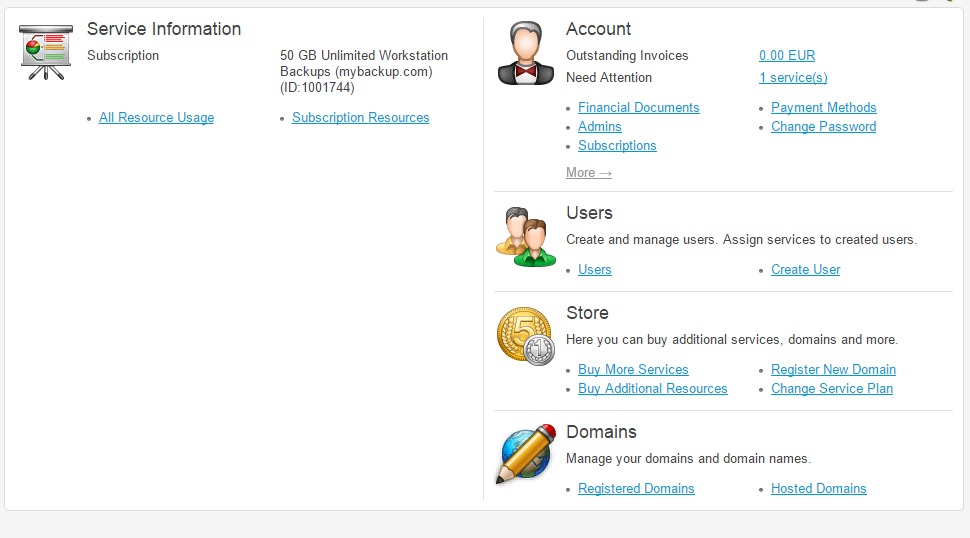Open the Admins link
The image size is (970, 538).
599,127
